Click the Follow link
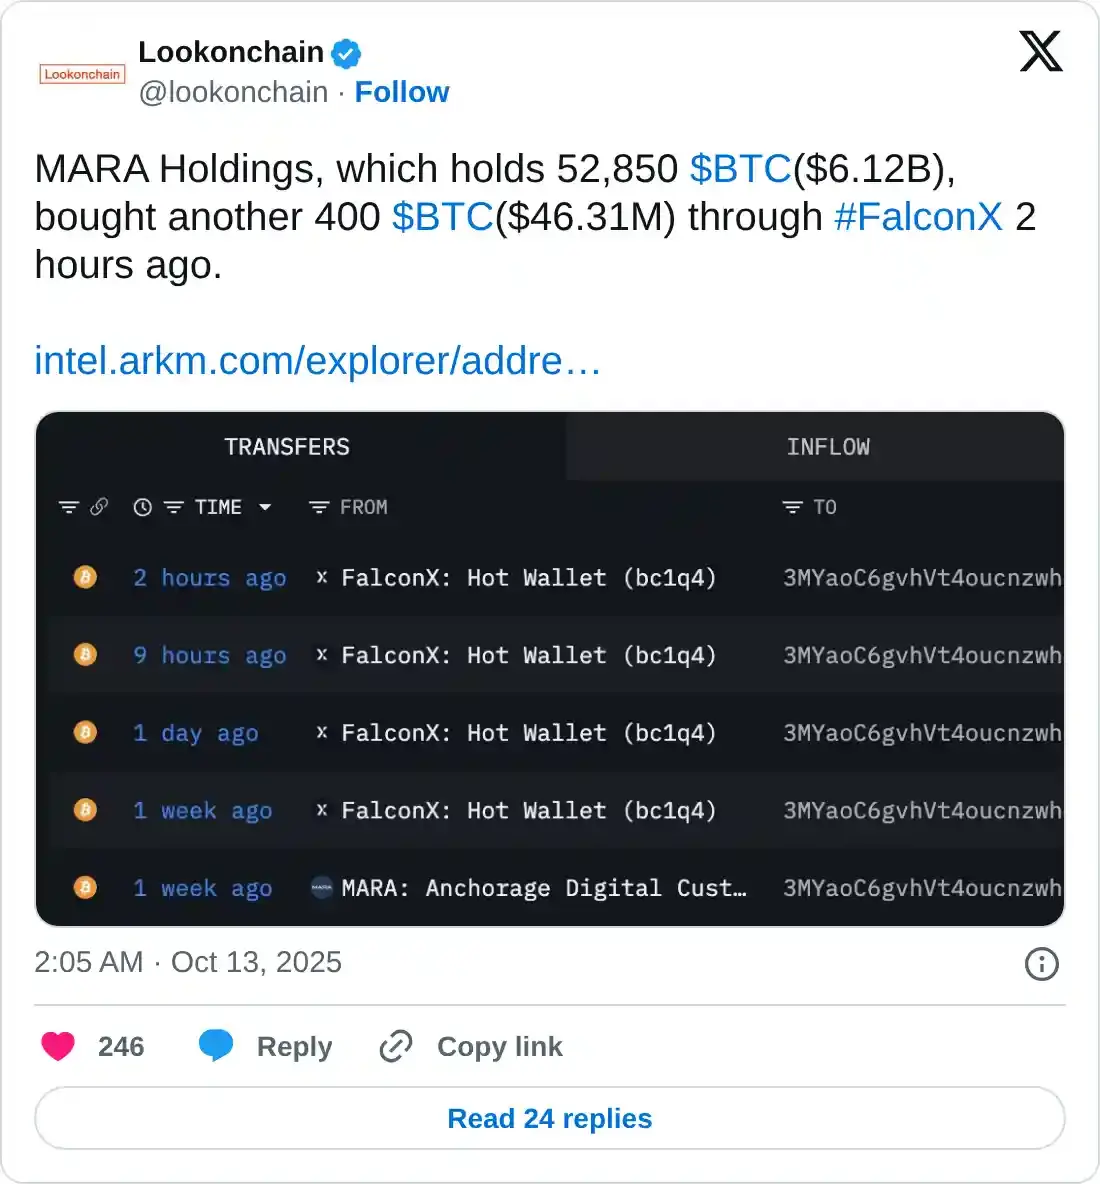 pyautogui.click(x=402, y=92)
